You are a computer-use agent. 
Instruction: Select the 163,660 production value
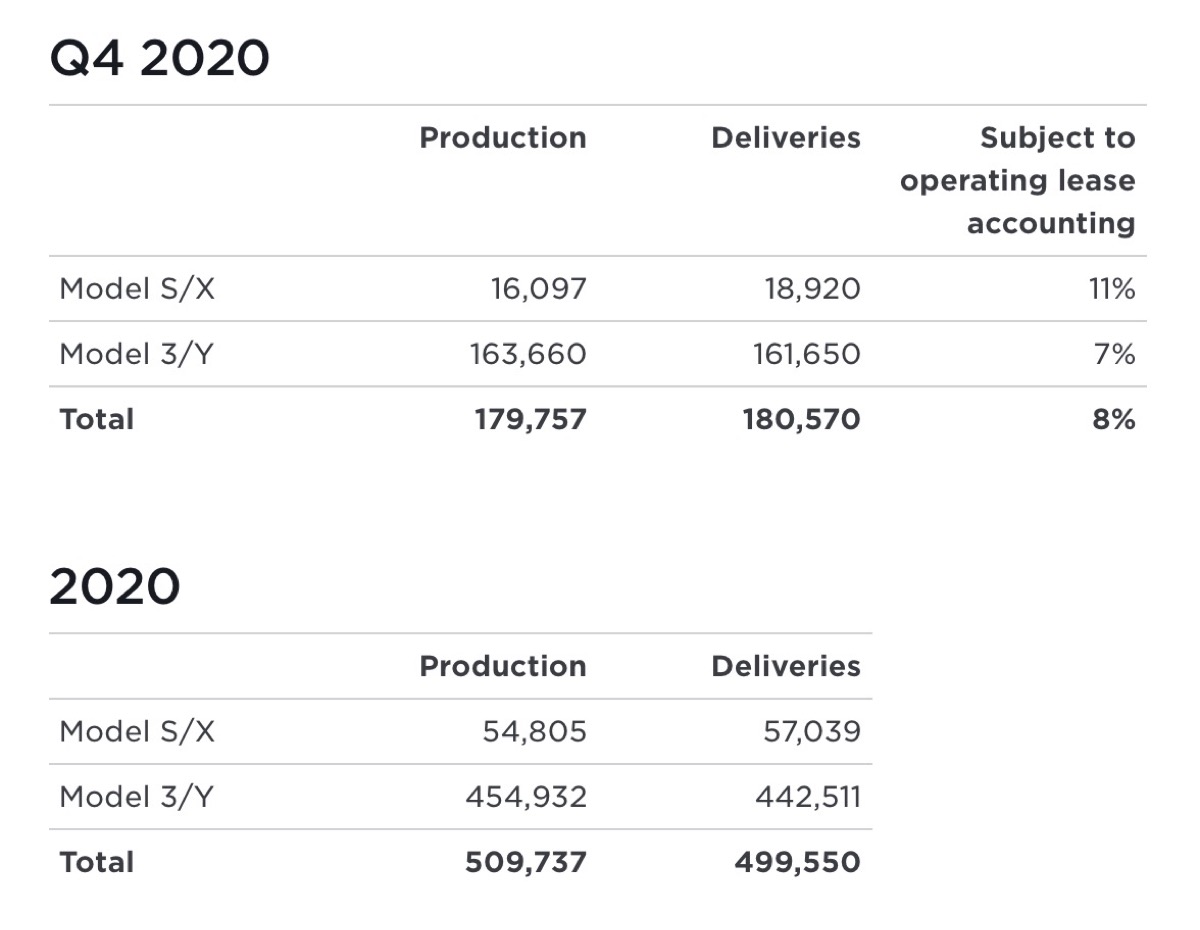click(528, 354)
